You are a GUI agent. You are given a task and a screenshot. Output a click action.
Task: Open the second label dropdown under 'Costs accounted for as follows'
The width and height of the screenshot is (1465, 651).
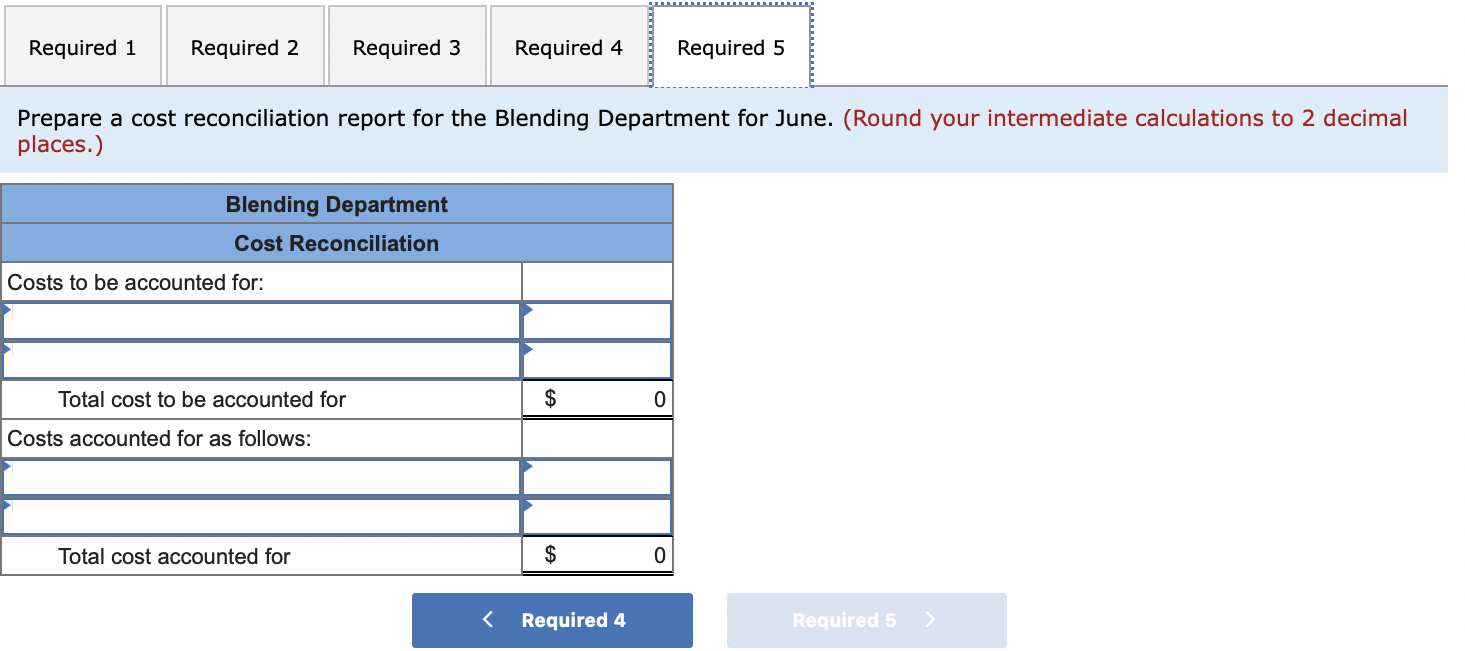pyautogui.click(x=260, y=516)
